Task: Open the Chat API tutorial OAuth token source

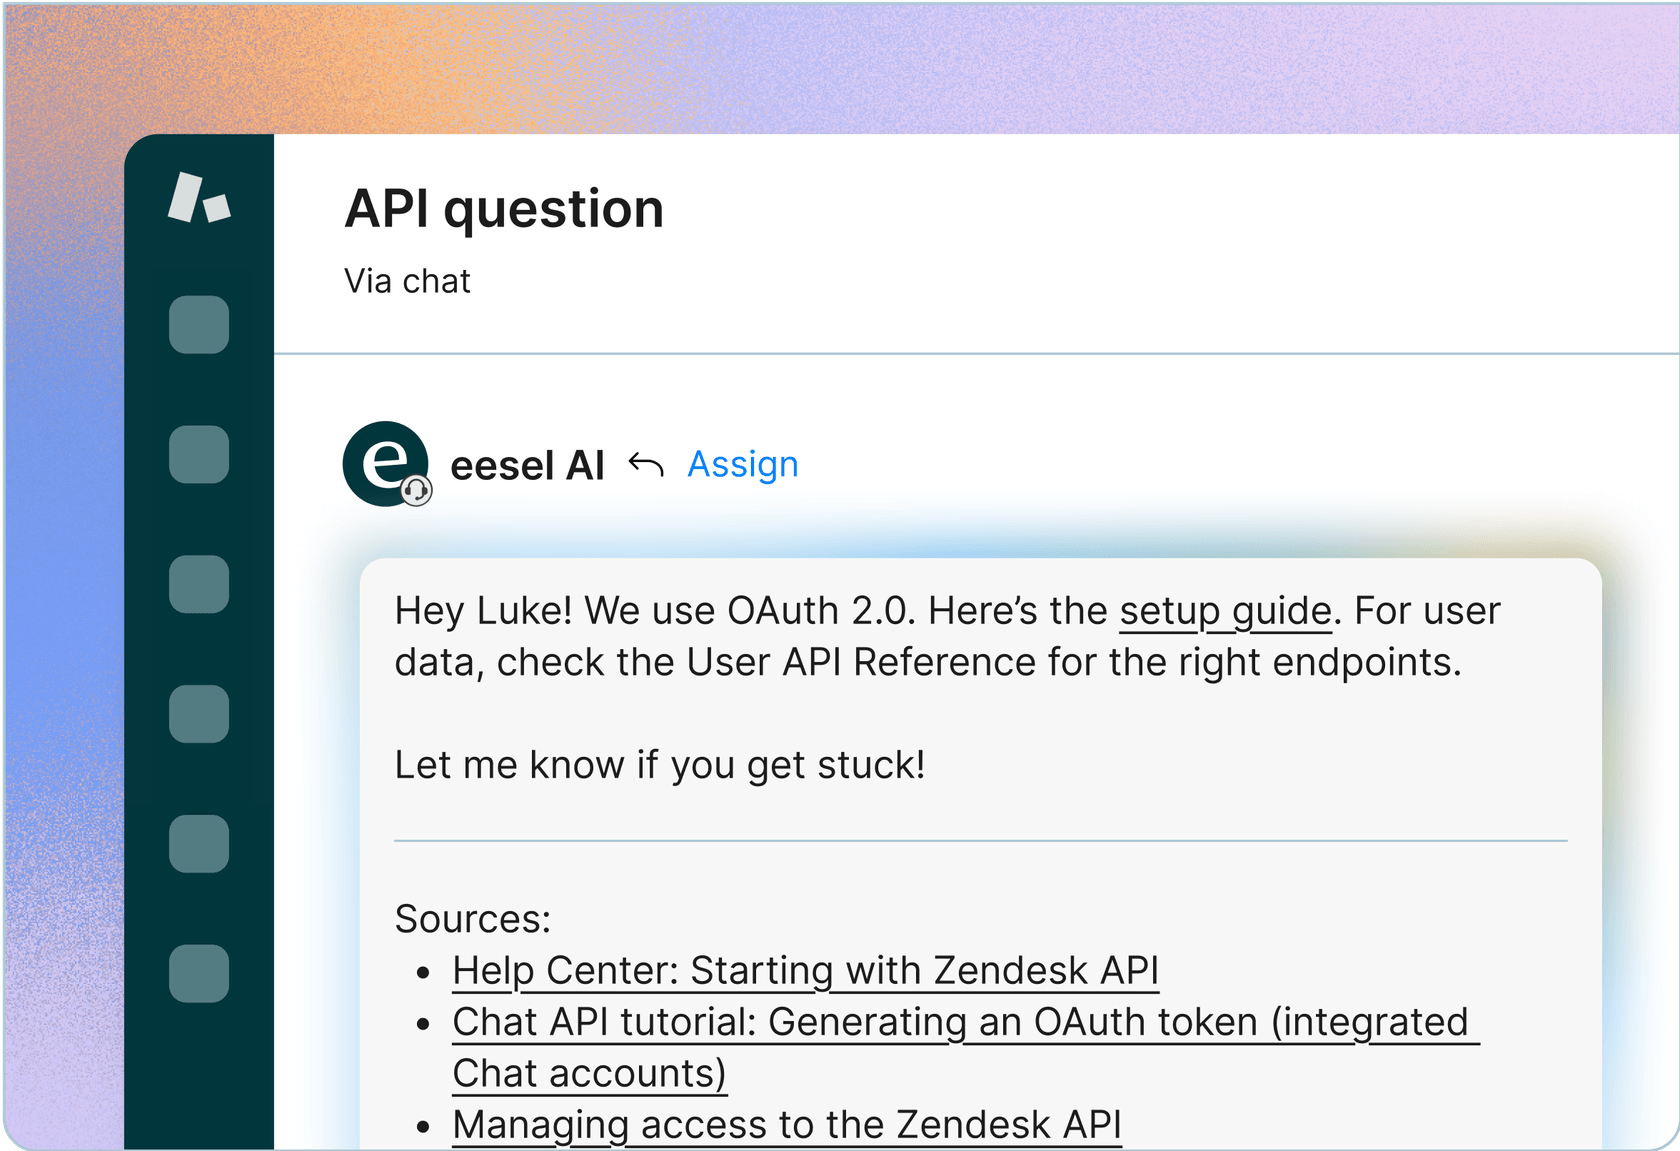Action: tap(960, 1023)
